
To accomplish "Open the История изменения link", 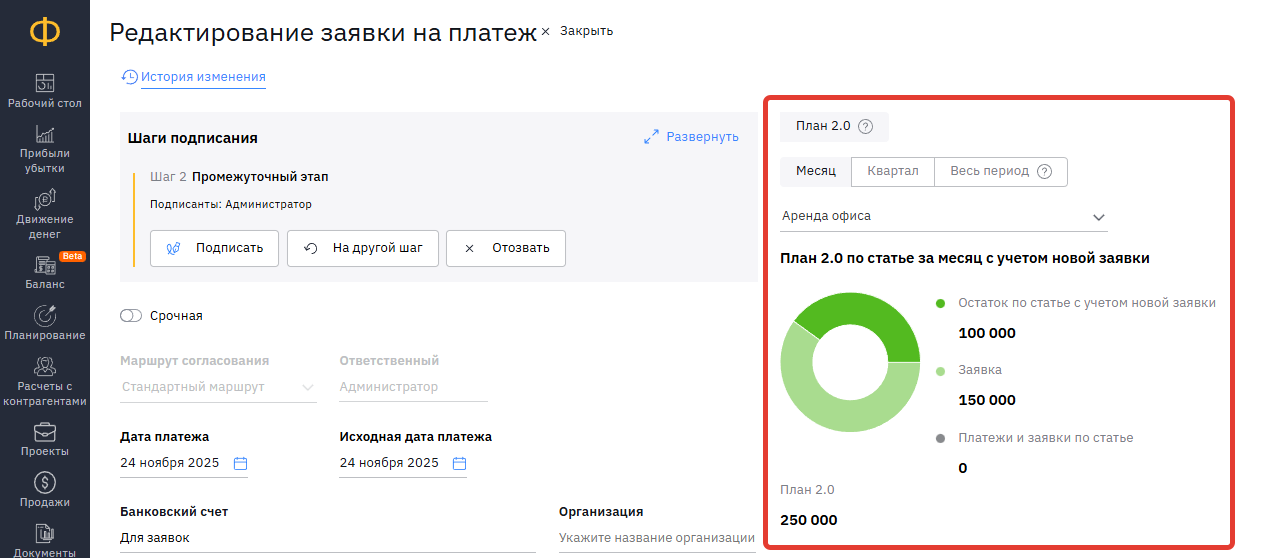I will click(x=202, y=77).
